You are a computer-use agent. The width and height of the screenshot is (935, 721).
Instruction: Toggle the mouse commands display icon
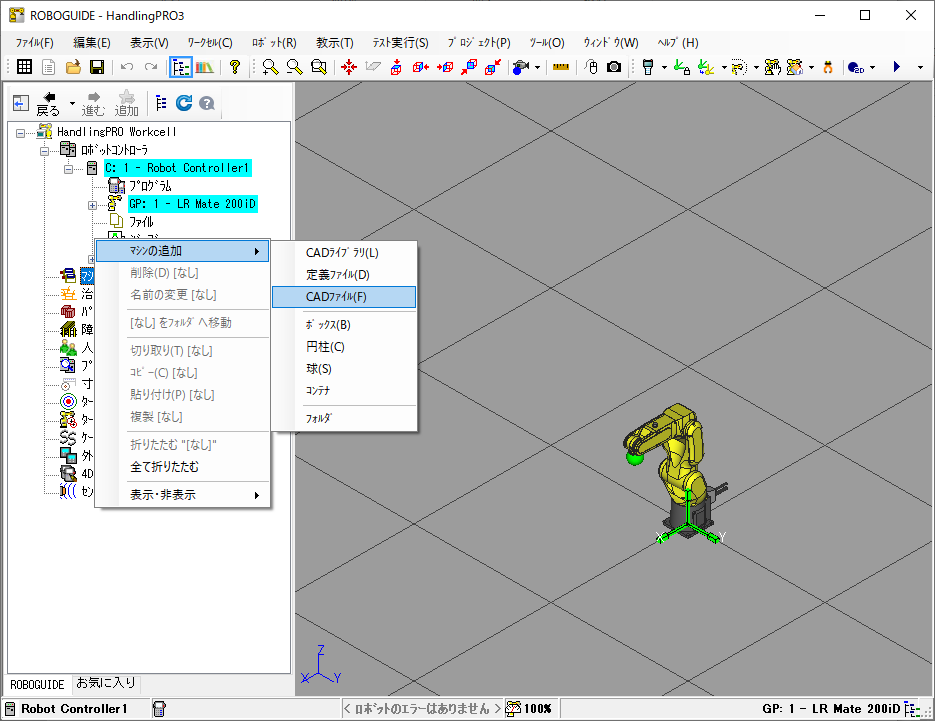tap(590, 67)
